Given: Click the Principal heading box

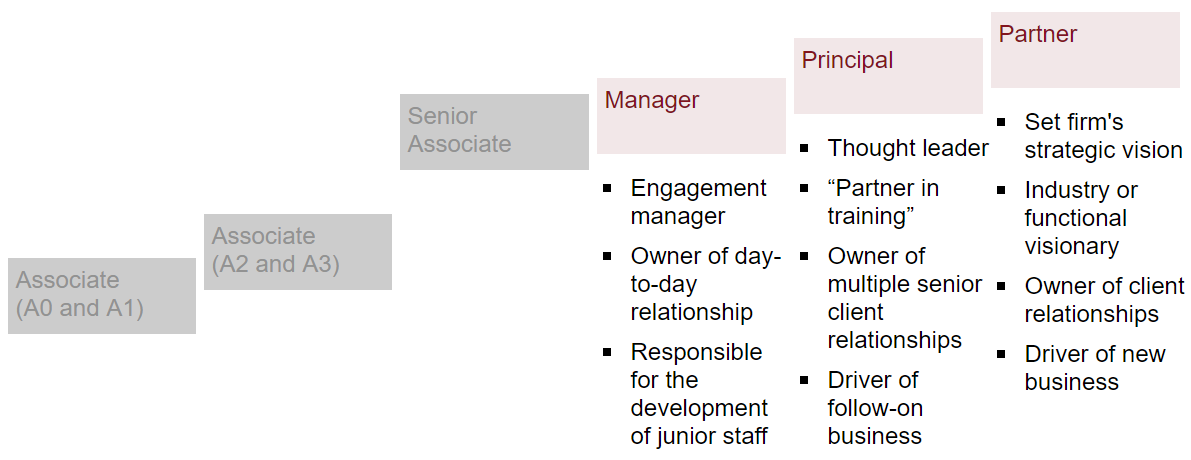Looking at the screenshot, I should click(x=888, y=75).
